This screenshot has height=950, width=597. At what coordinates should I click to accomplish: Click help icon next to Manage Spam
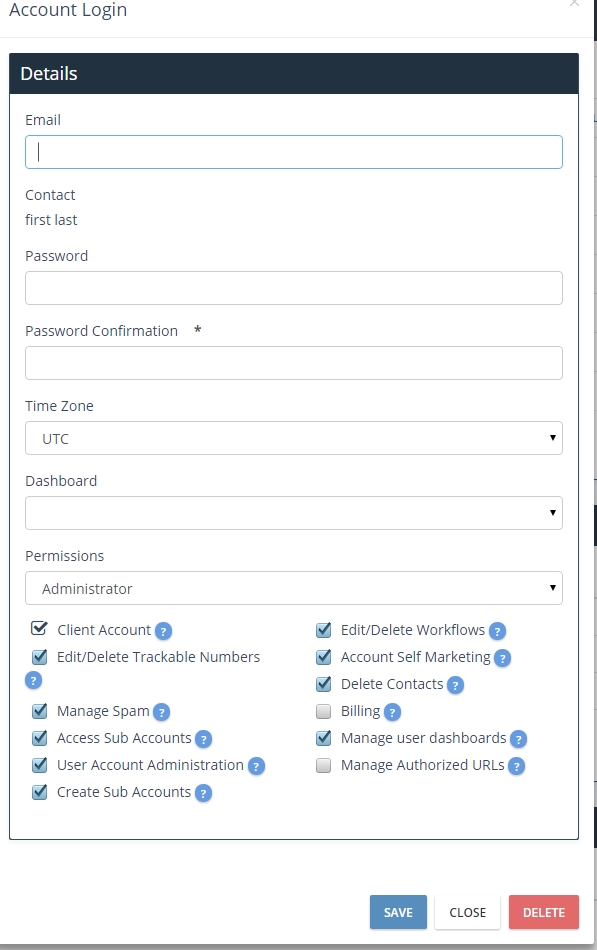click(161, 712)
